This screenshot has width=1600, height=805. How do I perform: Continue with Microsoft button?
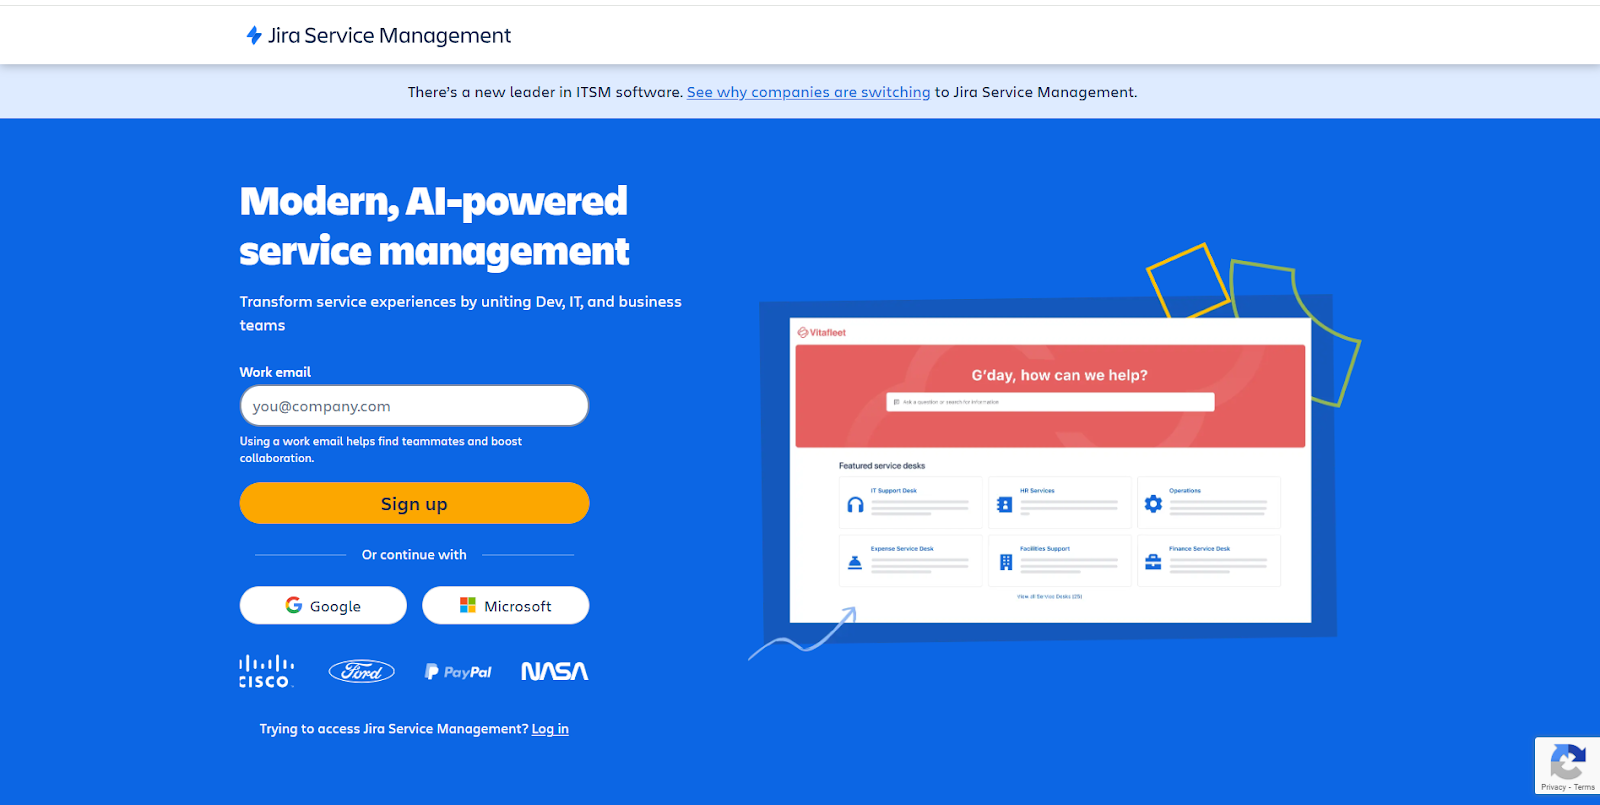tap(505, 606)
